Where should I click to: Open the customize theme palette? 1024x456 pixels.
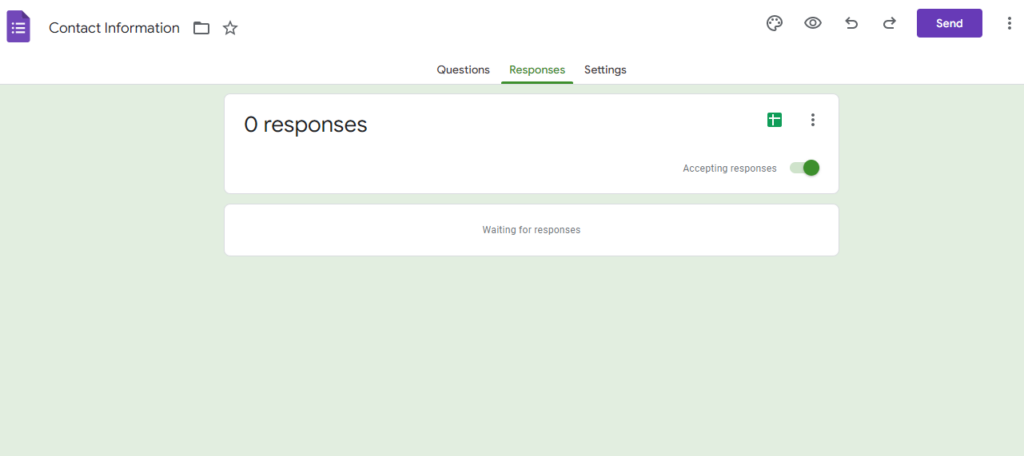coord(774,24)
